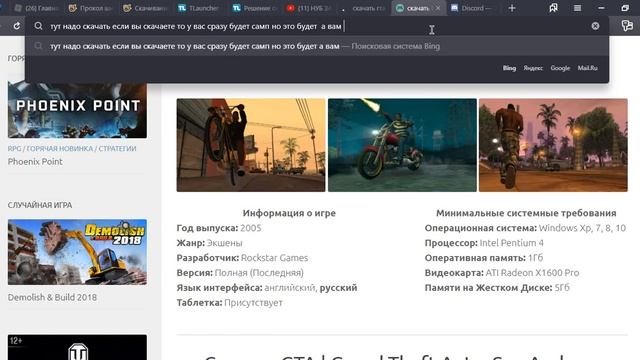Search with Mail.Ru engine
The width and height of the screenshot is (640, 360).
587,68
